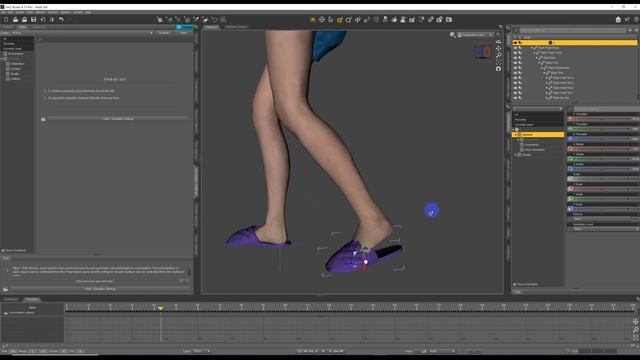
Task: Click the Favorites filter in the left pane
Action: (17, 44)
